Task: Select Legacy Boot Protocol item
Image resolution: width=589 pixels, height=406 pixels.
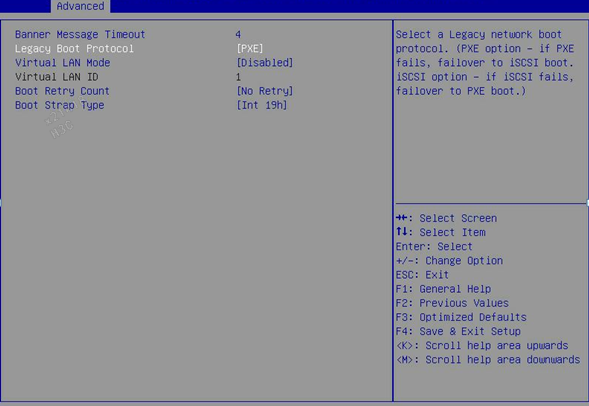Action: (74, 49)
